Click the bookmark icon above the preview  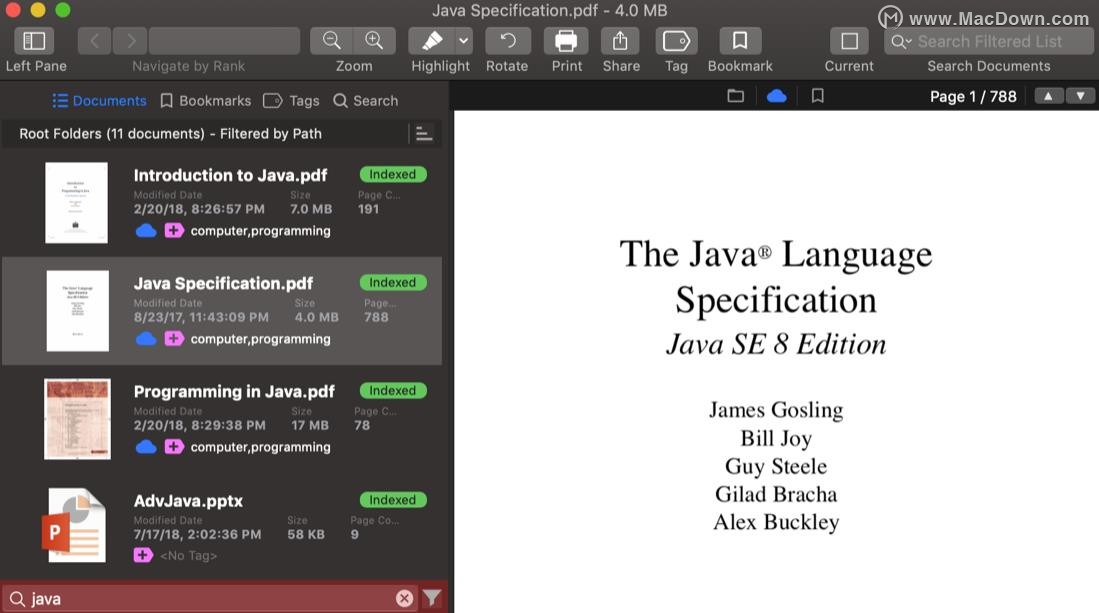[x=817, y=96]
